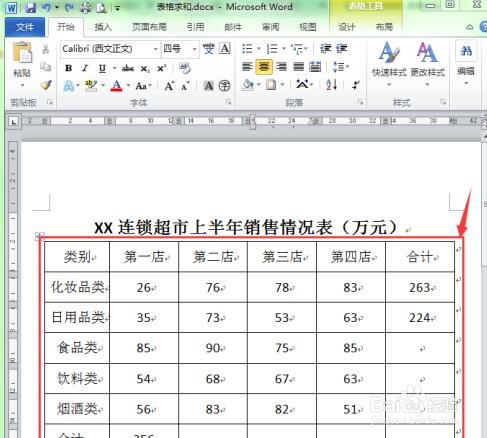Click Shrink Font icon

click(185, 86)
